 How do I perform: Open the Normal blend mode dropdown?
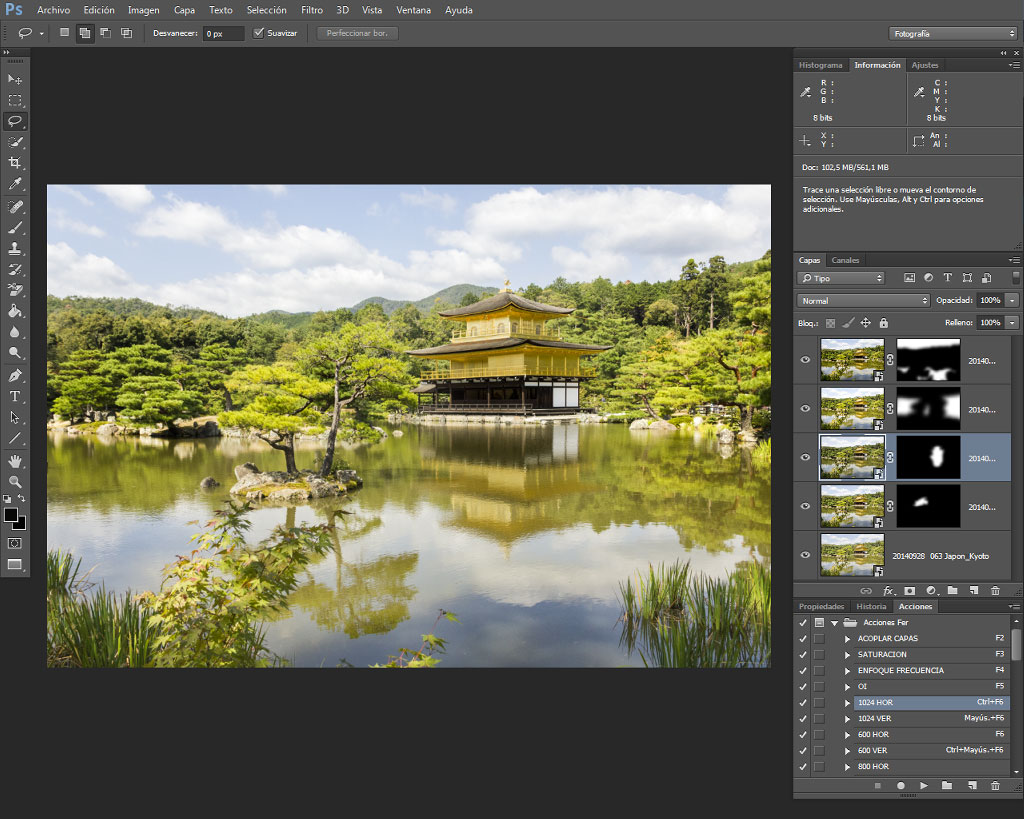tap(863, 300)
